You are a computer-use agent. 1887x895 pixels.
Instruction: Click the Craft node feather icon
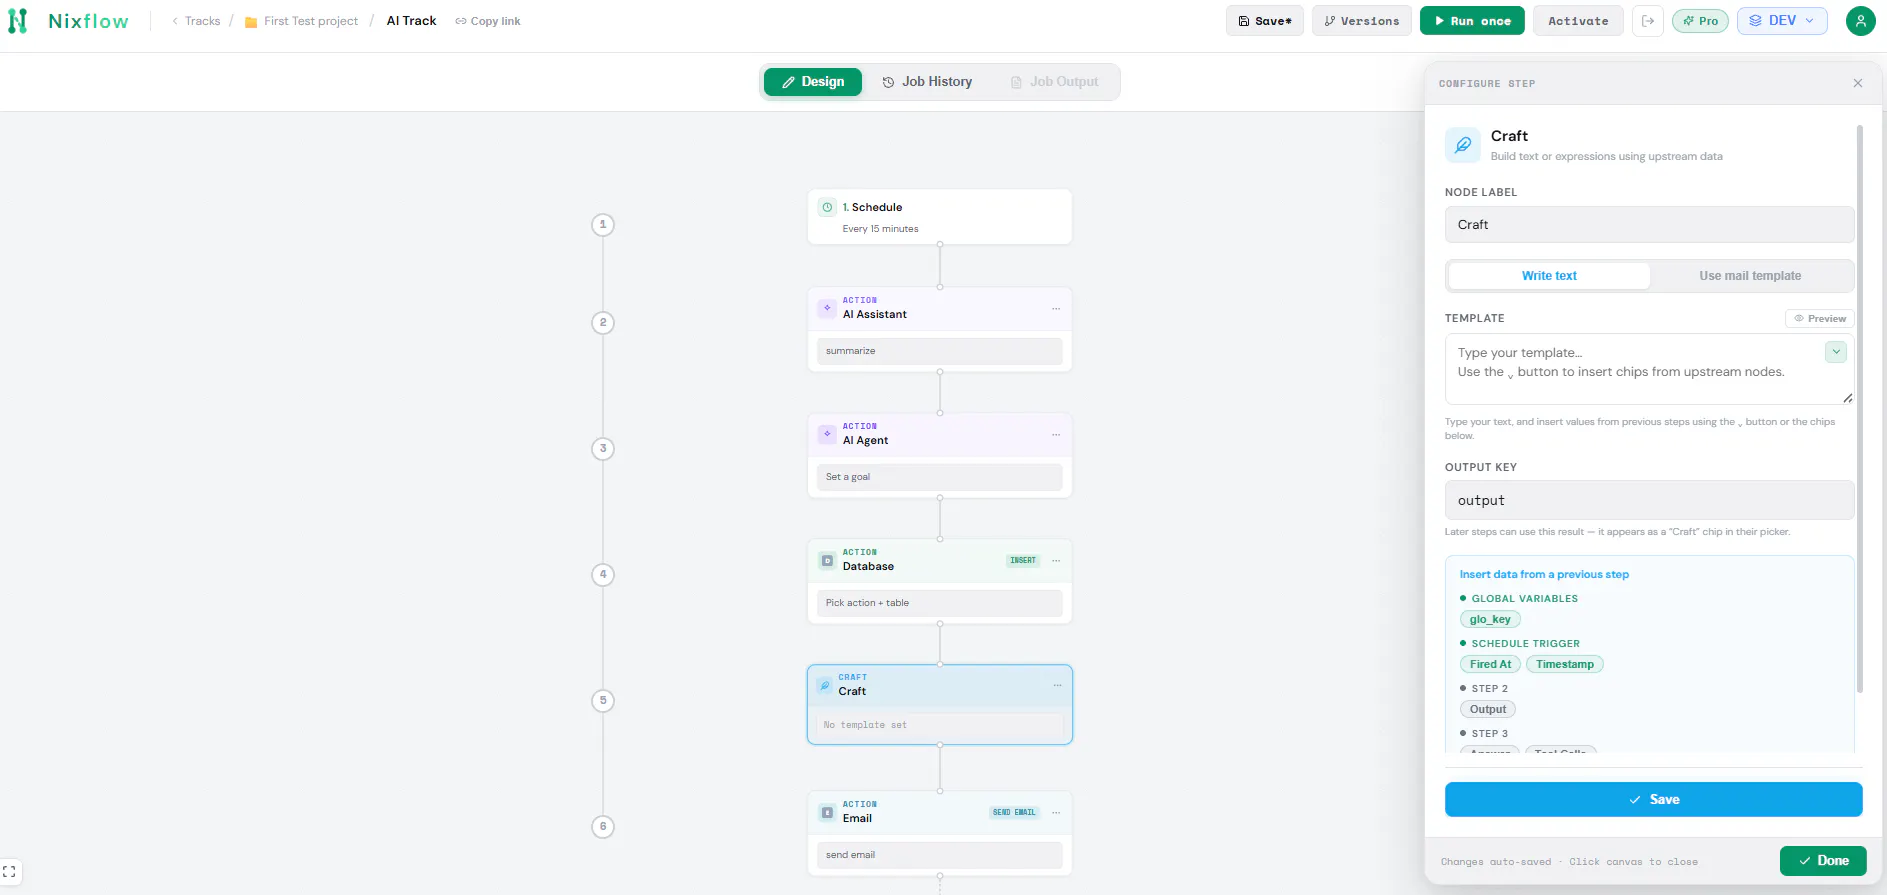pyautogui.click(x=825, y=686)
